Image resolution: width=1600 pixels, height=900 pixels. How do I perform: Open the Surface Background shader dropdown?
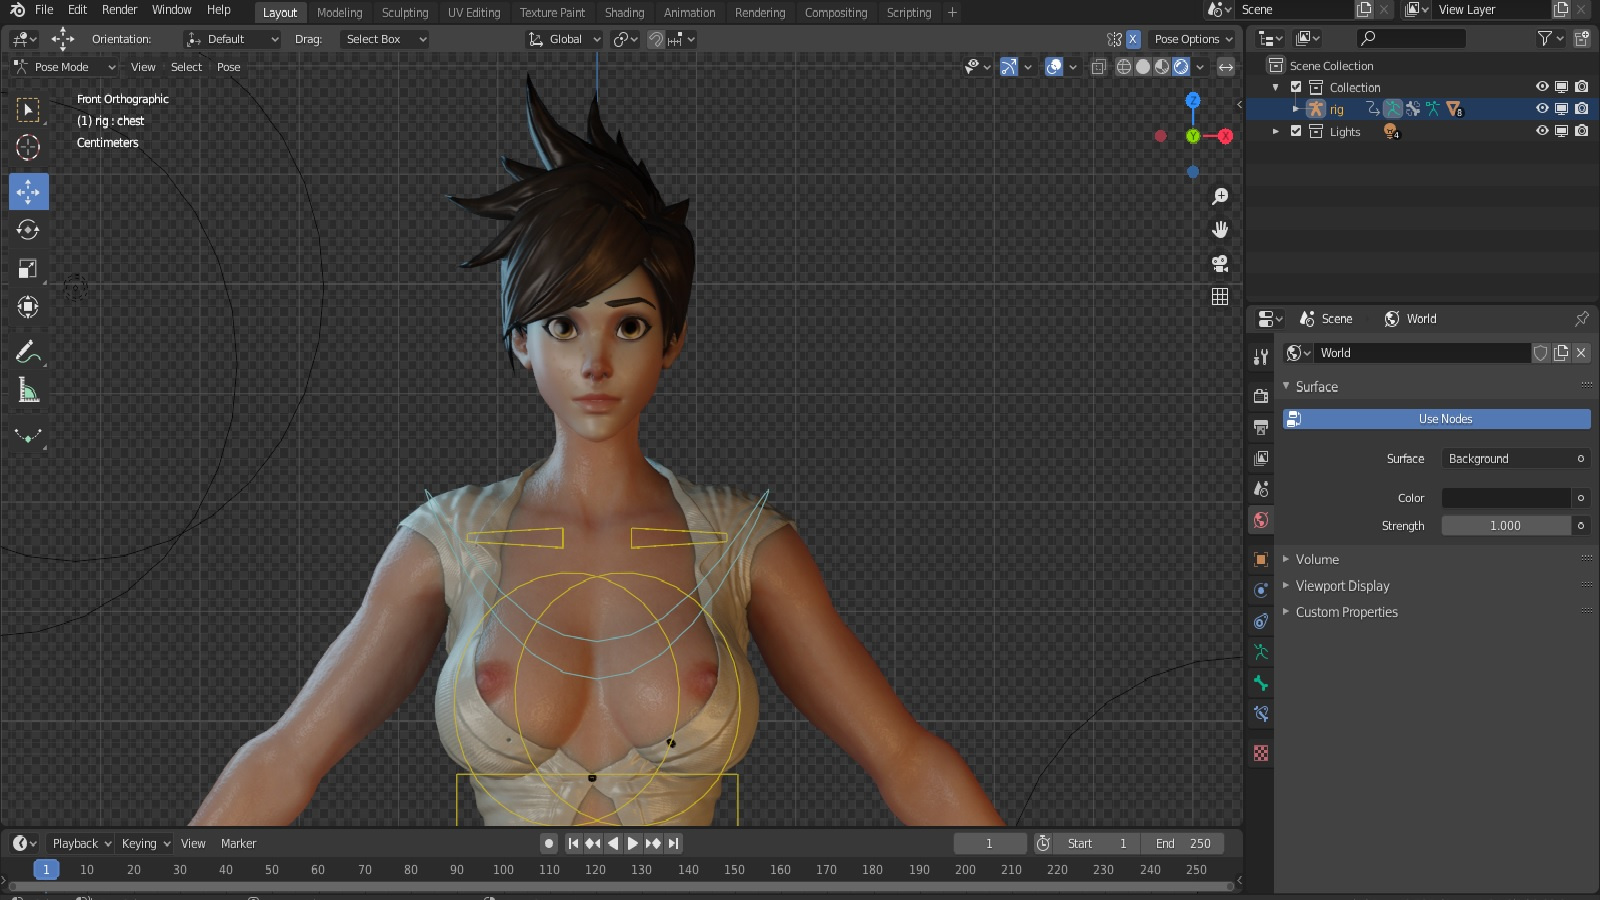coord(1508,458)
